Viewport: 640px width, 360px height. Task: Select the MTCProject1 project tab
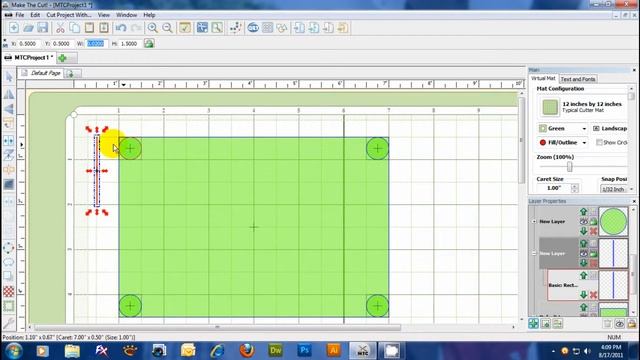tap(29, 58)
